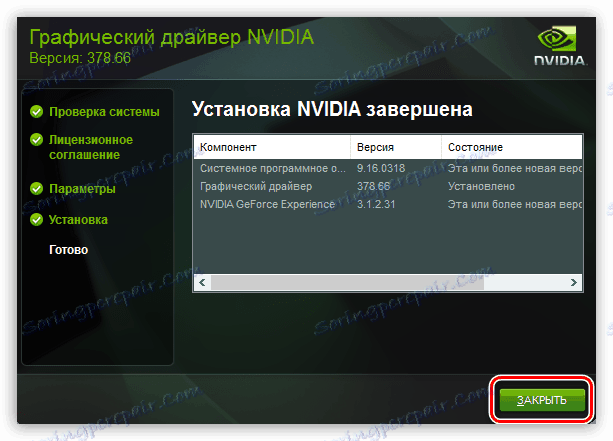Screen dimensions: 613x441
Task: Click version cell 3.1.2.31
Action: pyautogui.click(x=376, y=204)
